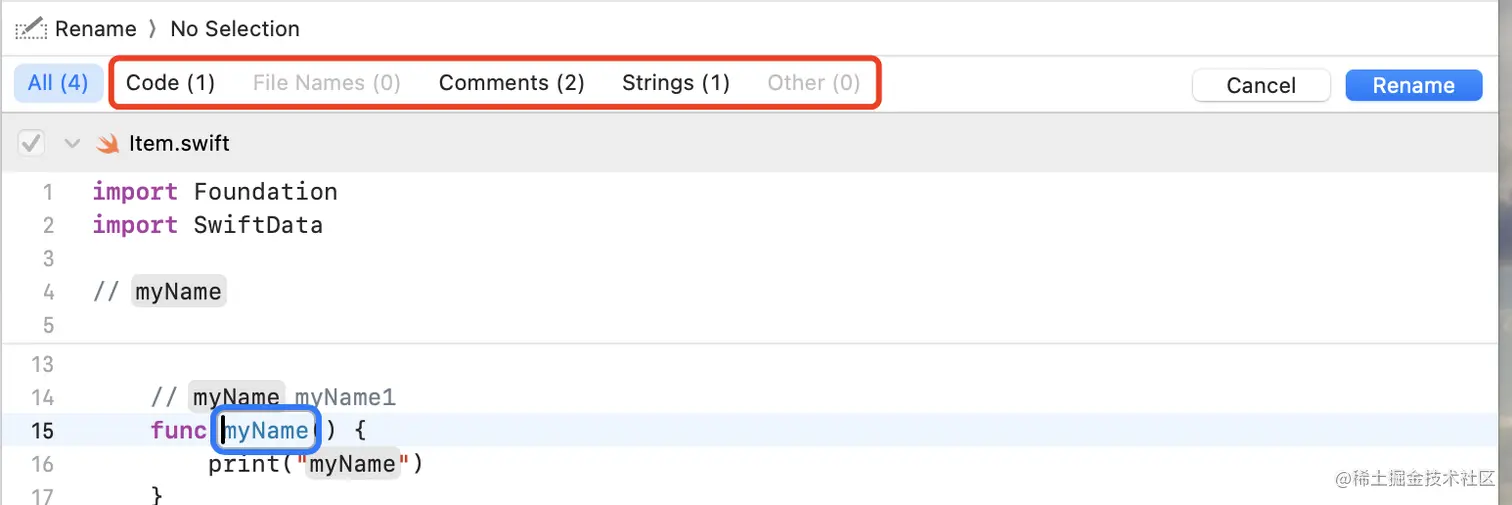The image size is (1512, 505).
Task: Click the myName function name edit field
Action: tap(266, 430)
